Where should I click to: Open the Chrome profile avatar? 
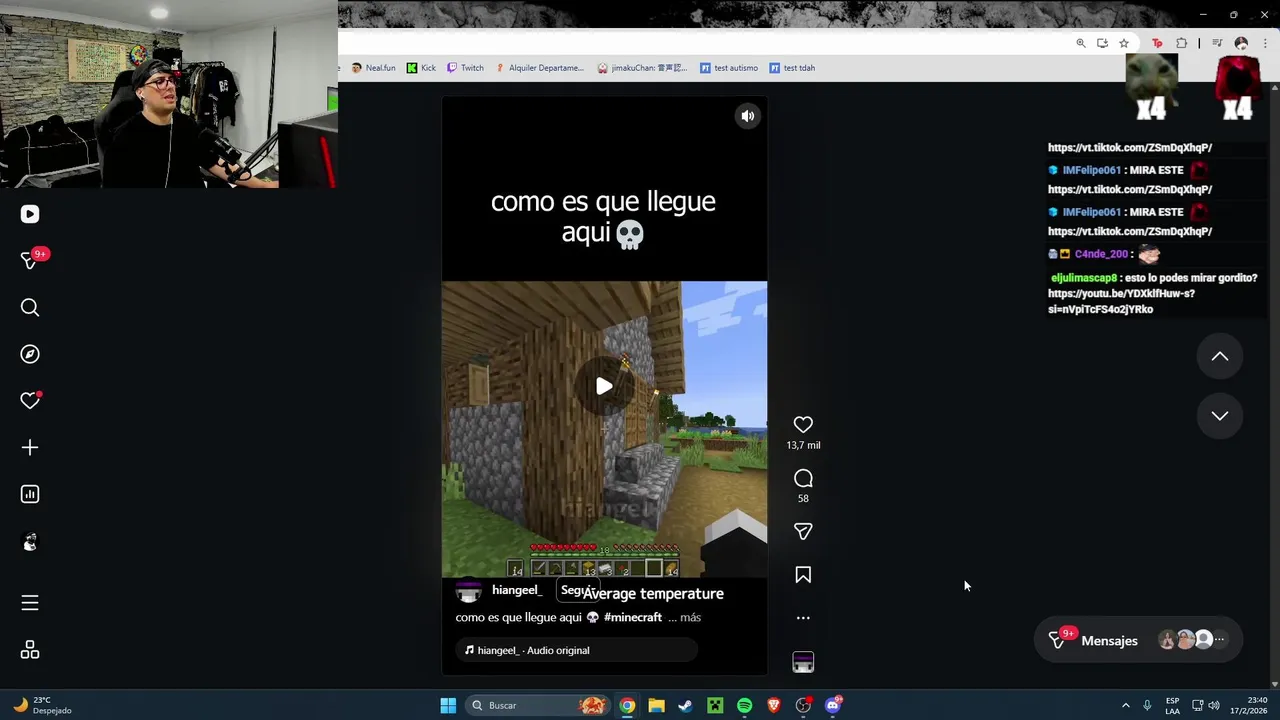pyautogui.click(x=1241, y=43)
